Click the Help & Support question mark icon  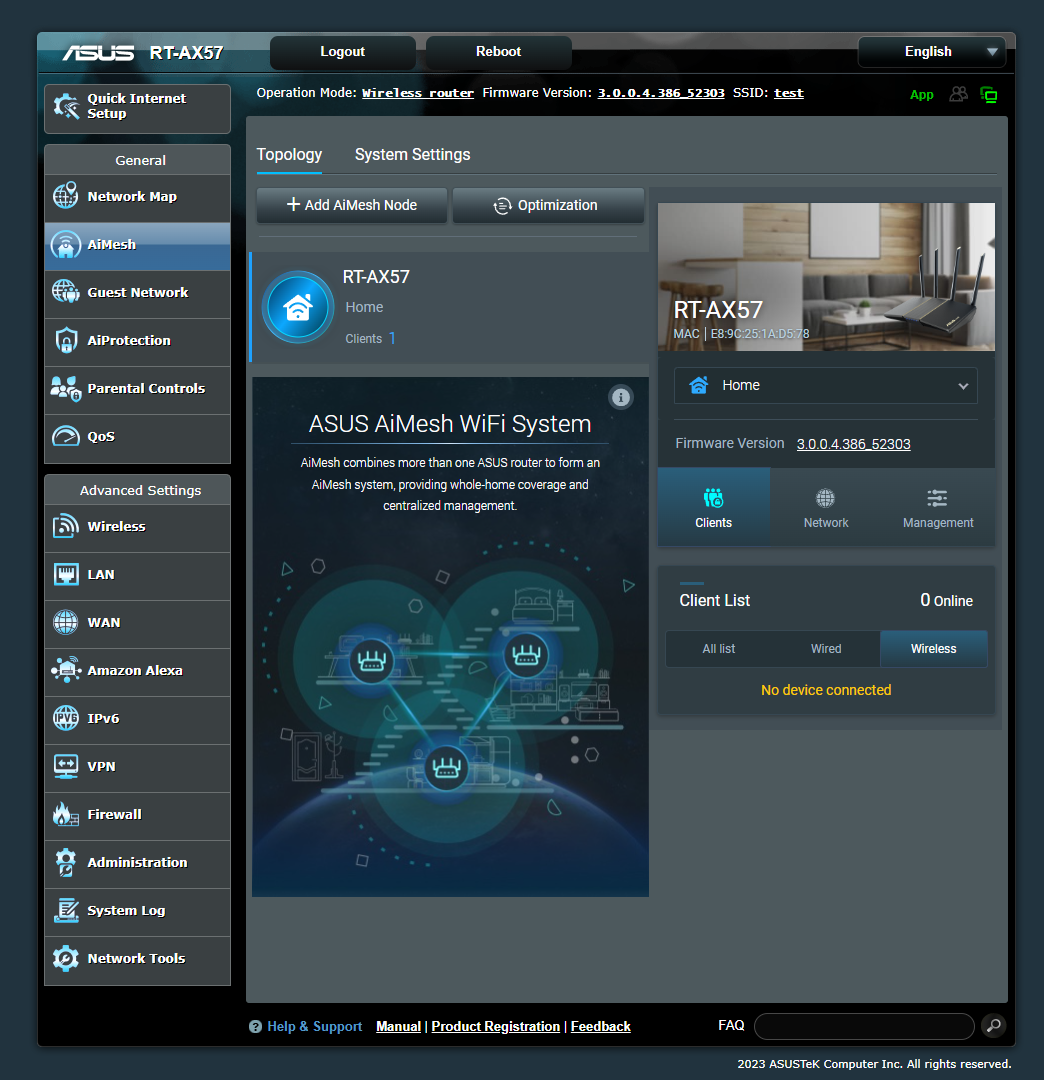(255, 1026)
